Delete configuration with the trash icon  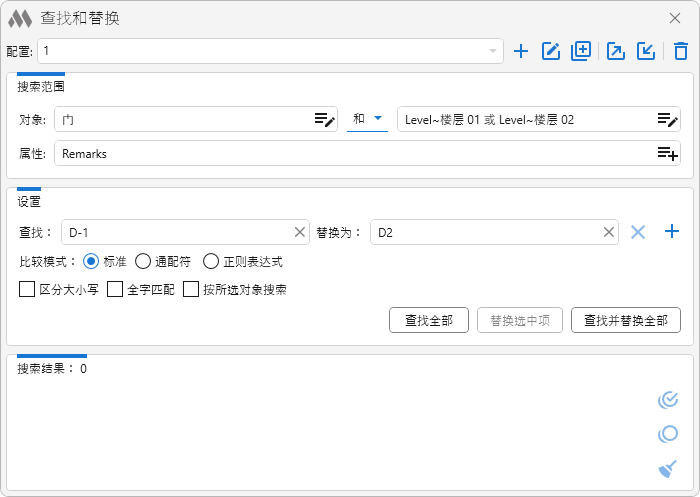coord(681,51)
